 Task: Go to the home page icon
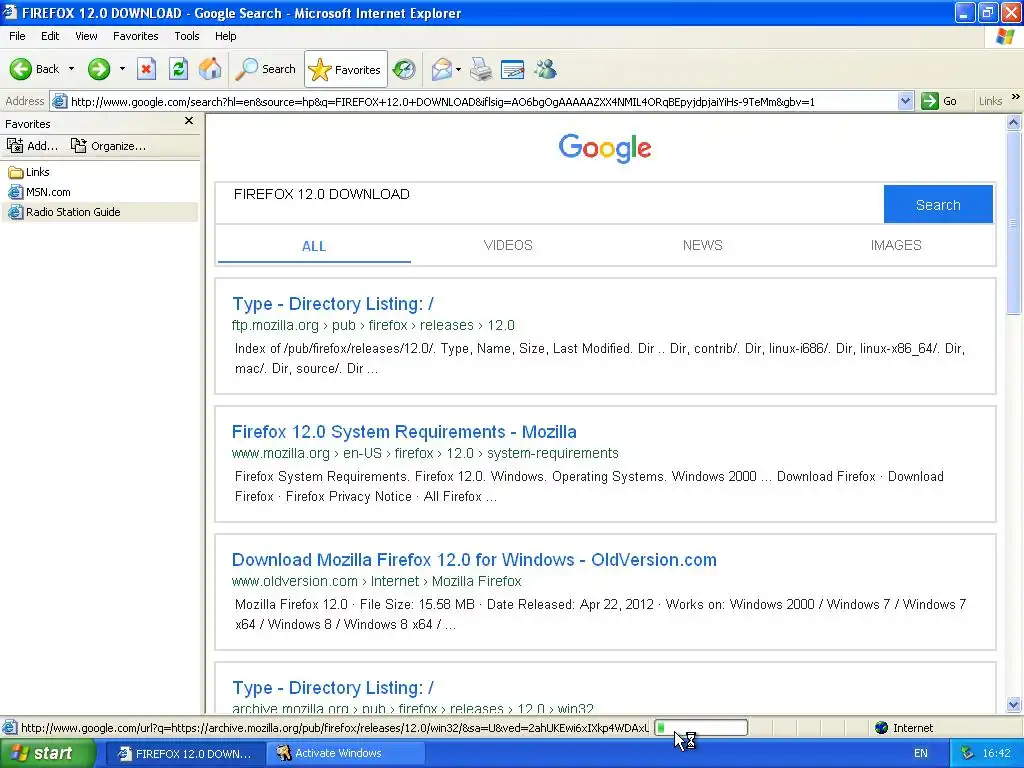210,69
